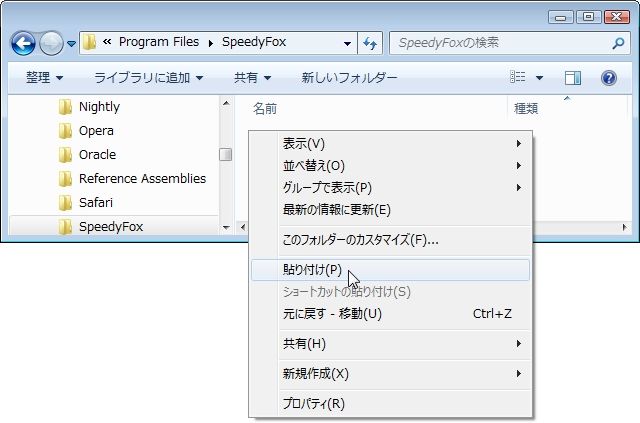Viewport: 640px width, 423px height.
Task: Click the Nightly folder icon
Action: (65, 107)
